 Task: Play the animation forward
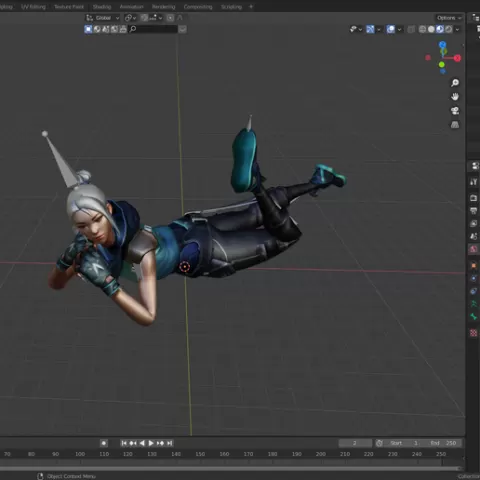tap(151, 443)
